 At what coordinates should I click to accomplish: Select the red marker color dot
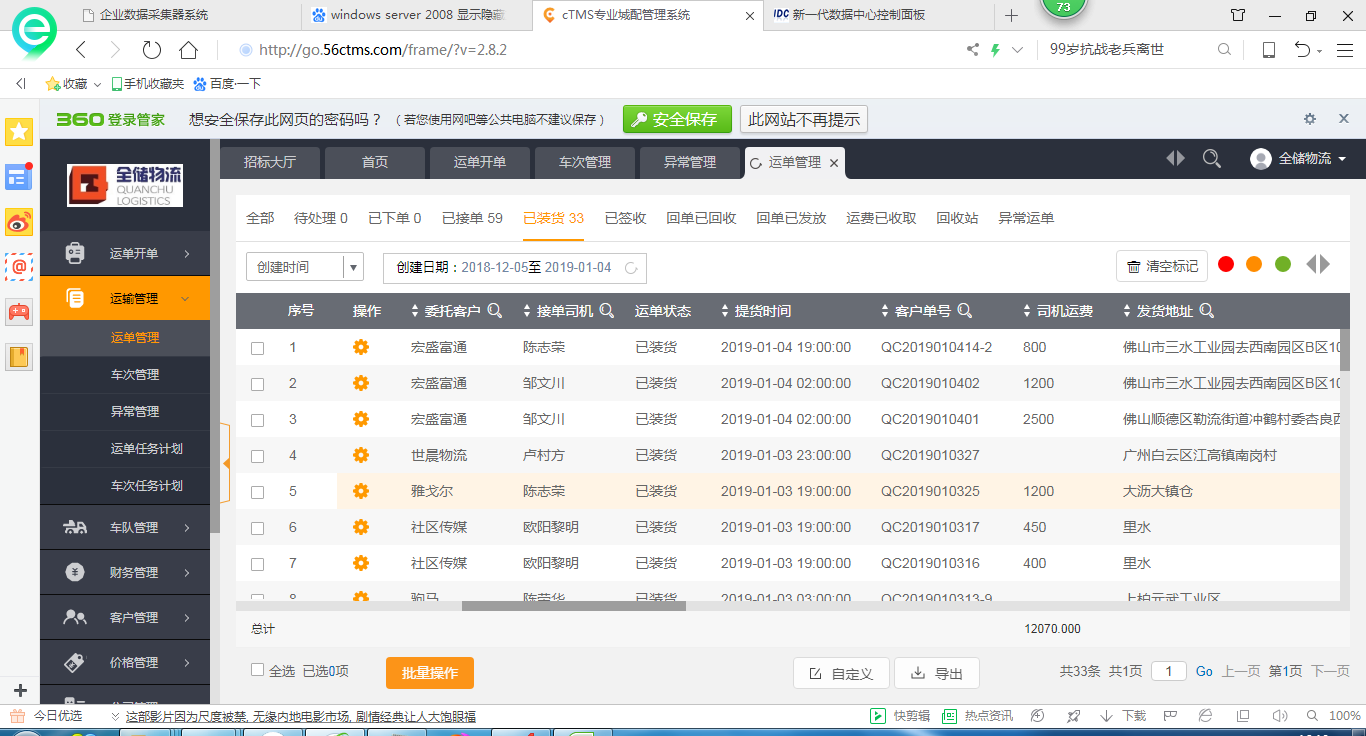pos(1226,264)
